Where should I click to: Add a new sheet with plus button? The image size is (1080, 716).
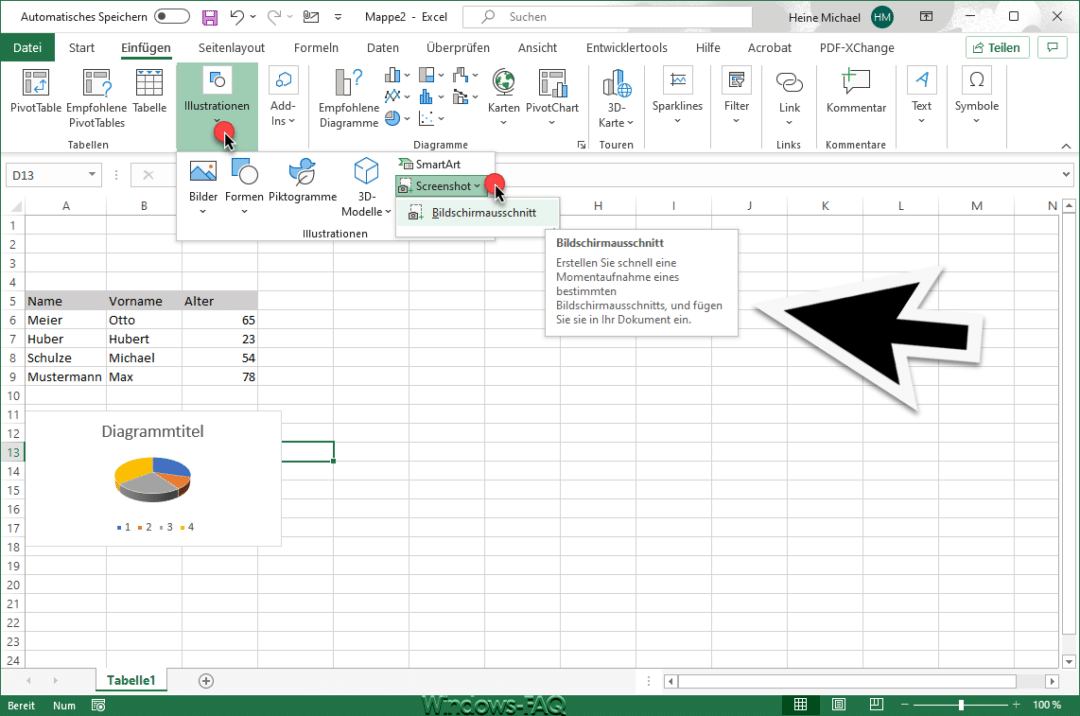pyautogui.click(x=205, y=681)
